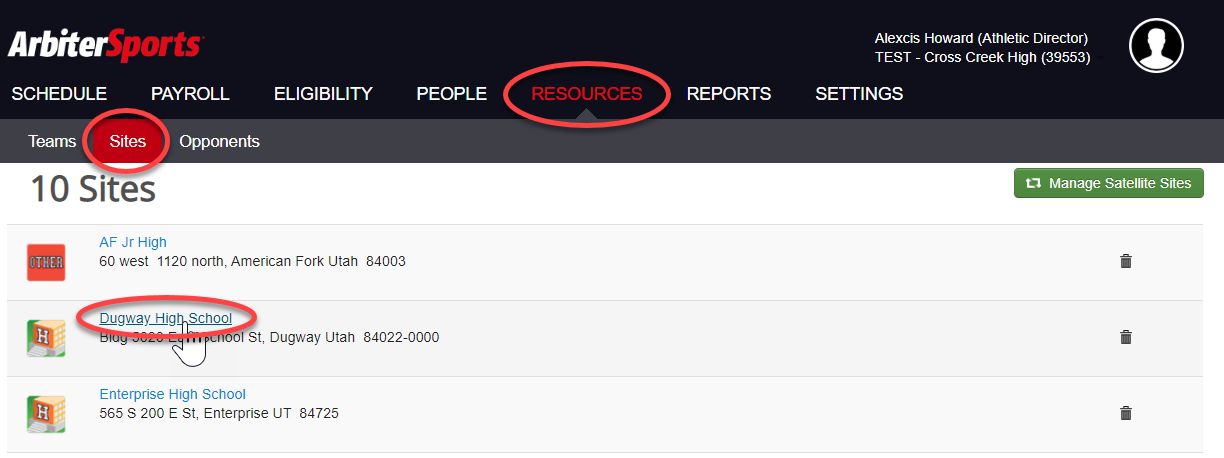Switch to the Teams tab
The width and height of the screenshot is (1224, 458).
52,141
